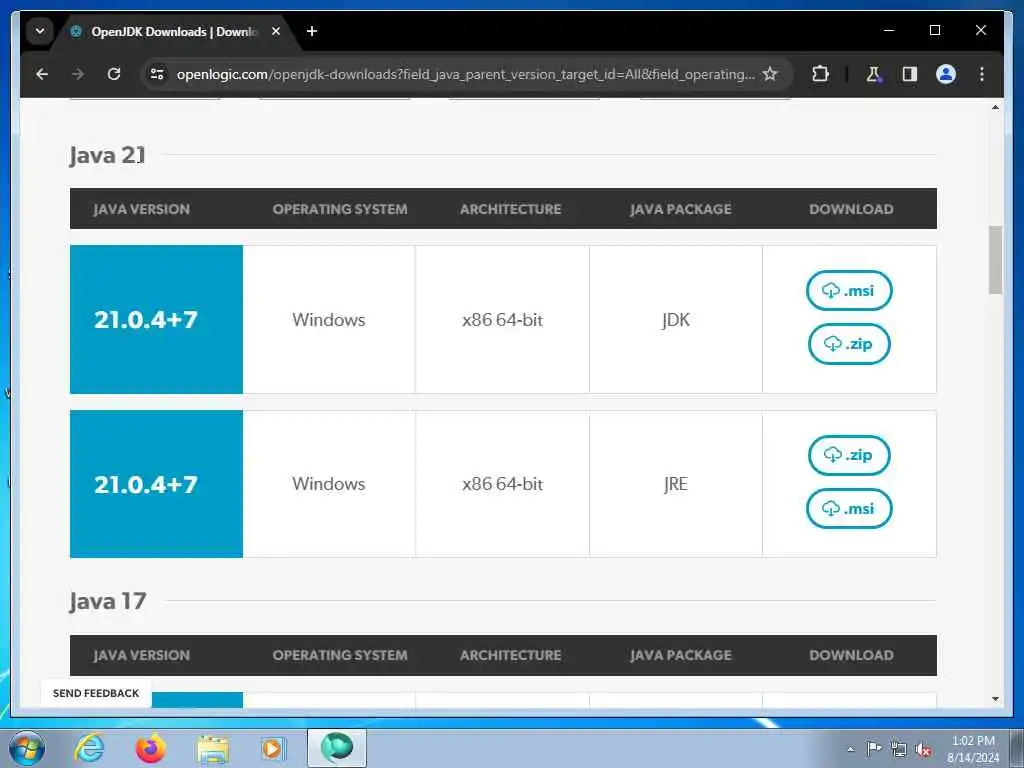
Task: Show hidden tray icons arrow
Action: 850,749
